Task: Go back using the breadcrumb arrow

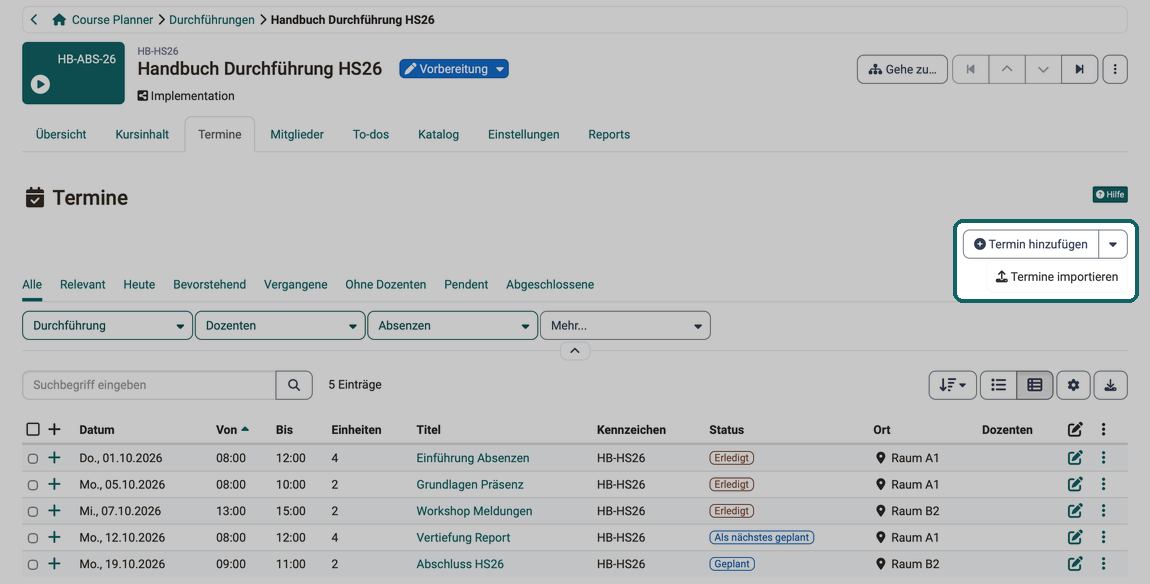Action: [x=34, y=20]
